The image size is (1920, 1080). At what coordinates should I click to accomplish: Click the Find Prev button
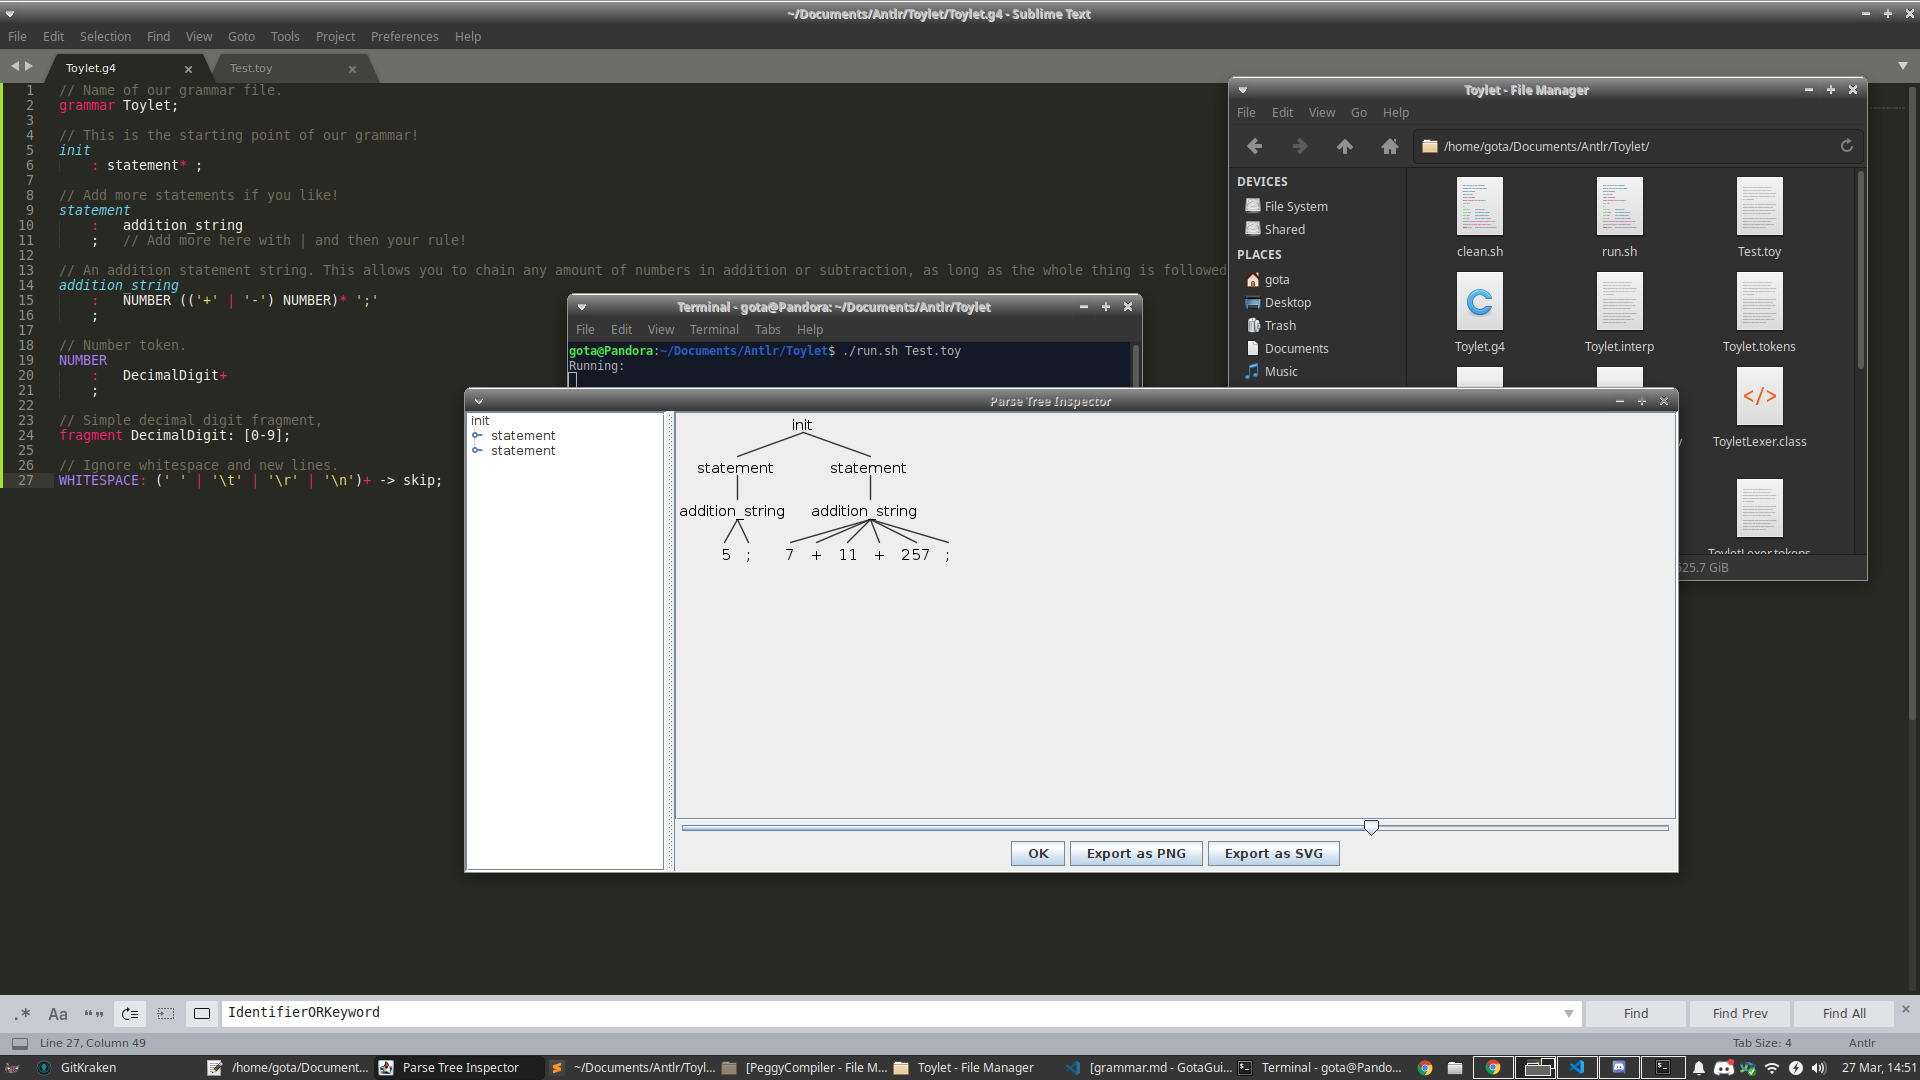pos(1740,1013)
